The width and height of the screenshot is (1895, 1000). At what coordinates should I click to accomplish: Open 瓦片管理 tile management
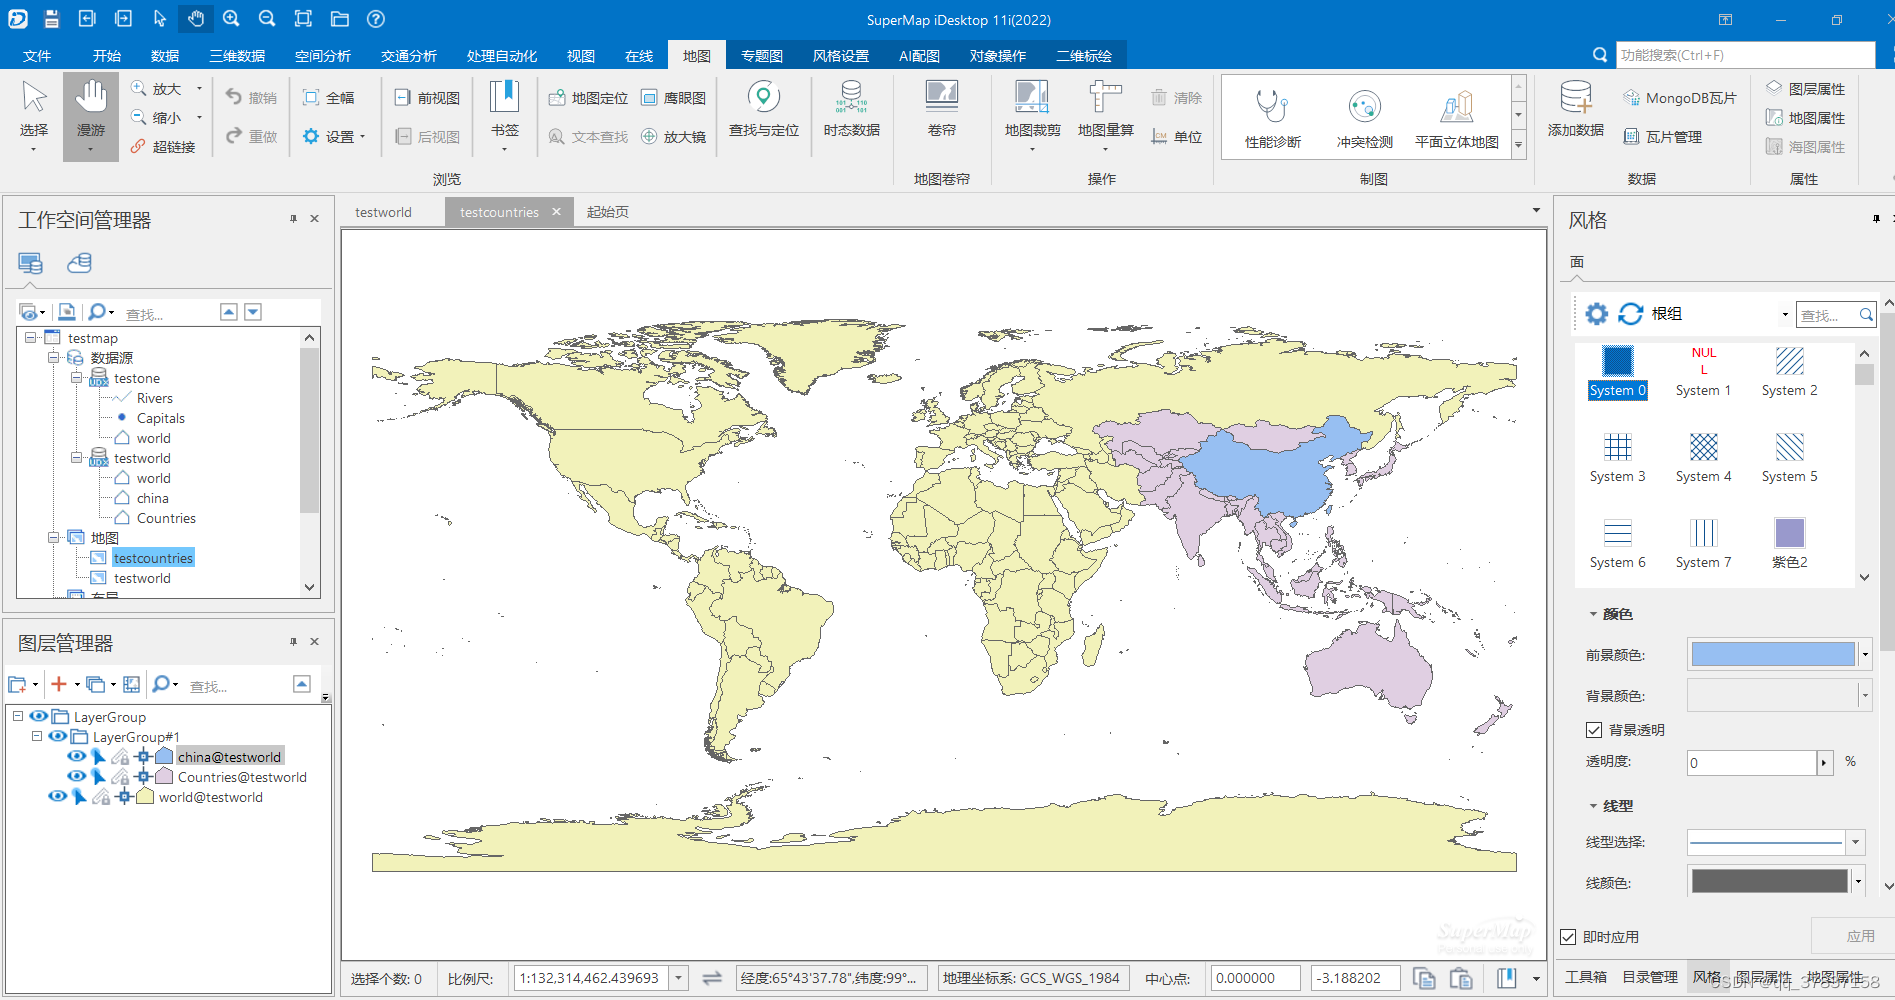1663,137
